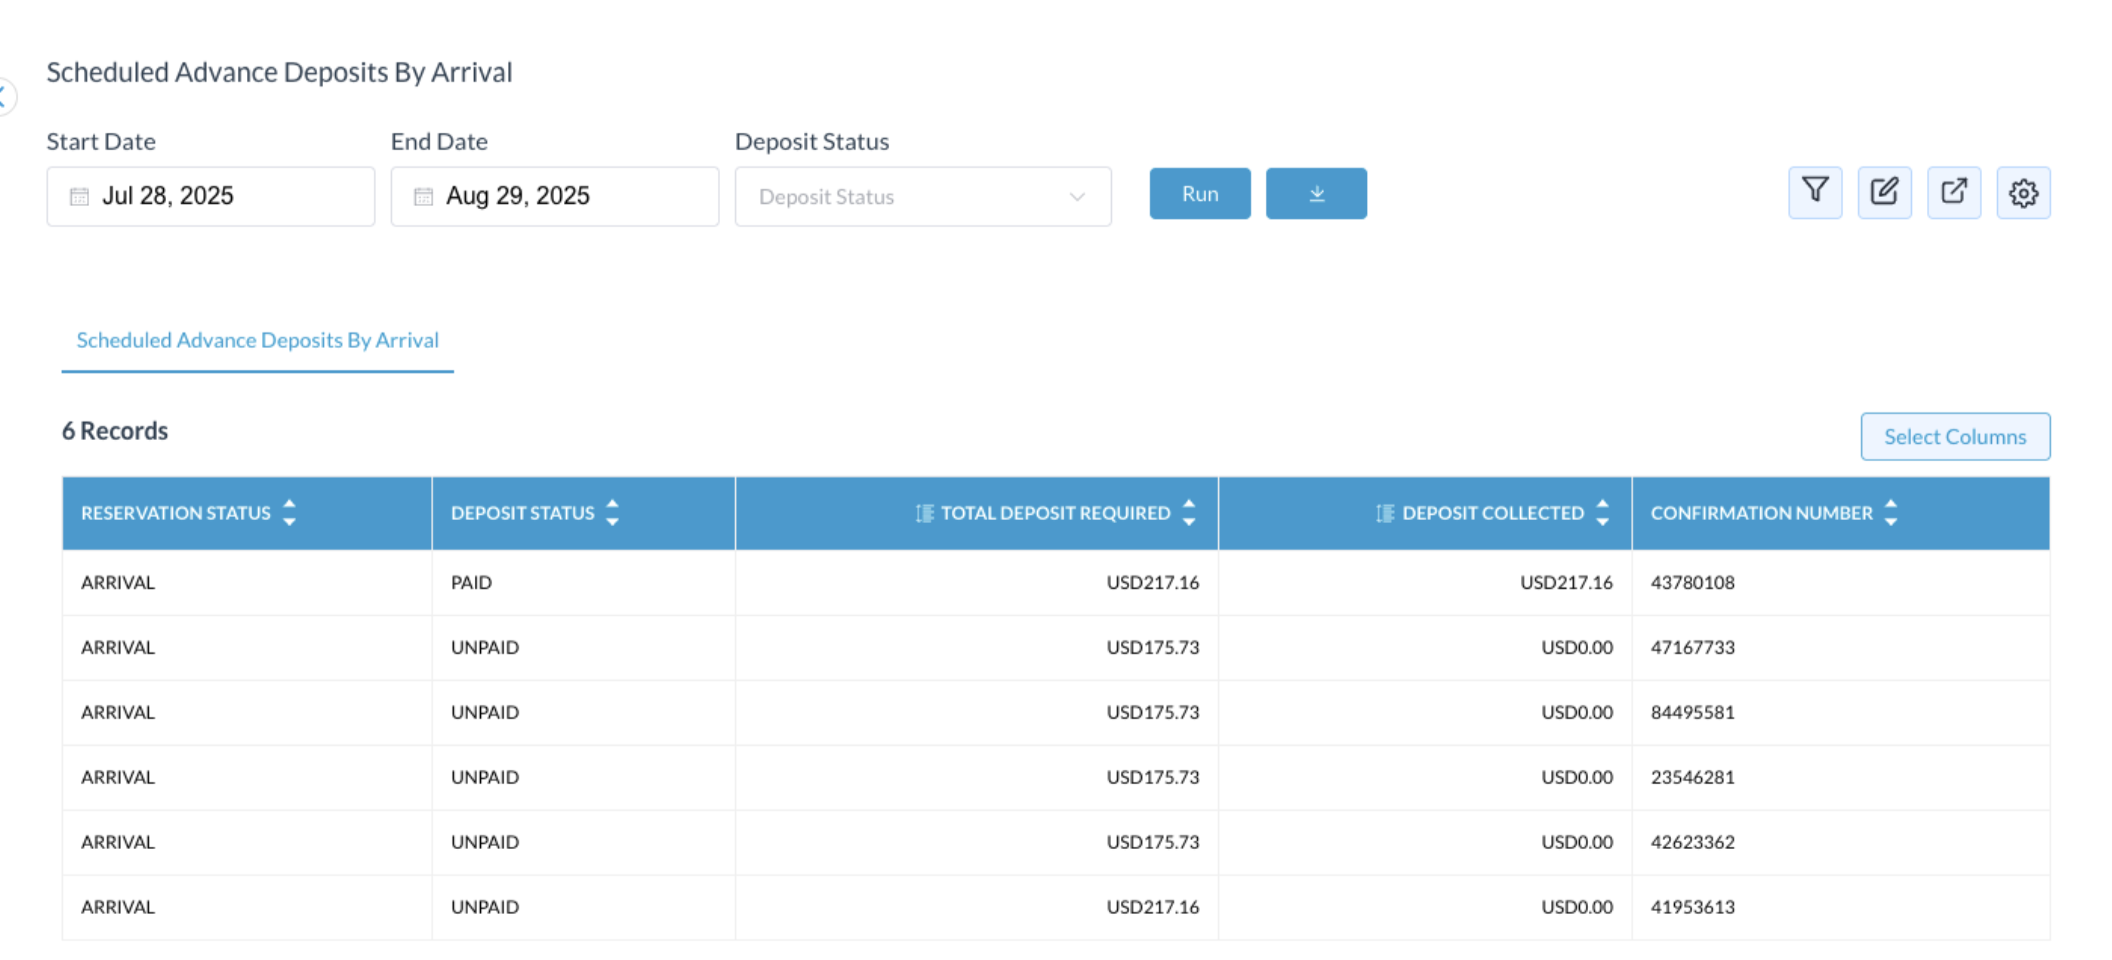The width and height of the screenshot is (2112, 960).
Task: Click calendar icon in Start Date field
Action: tap(79, 196)
